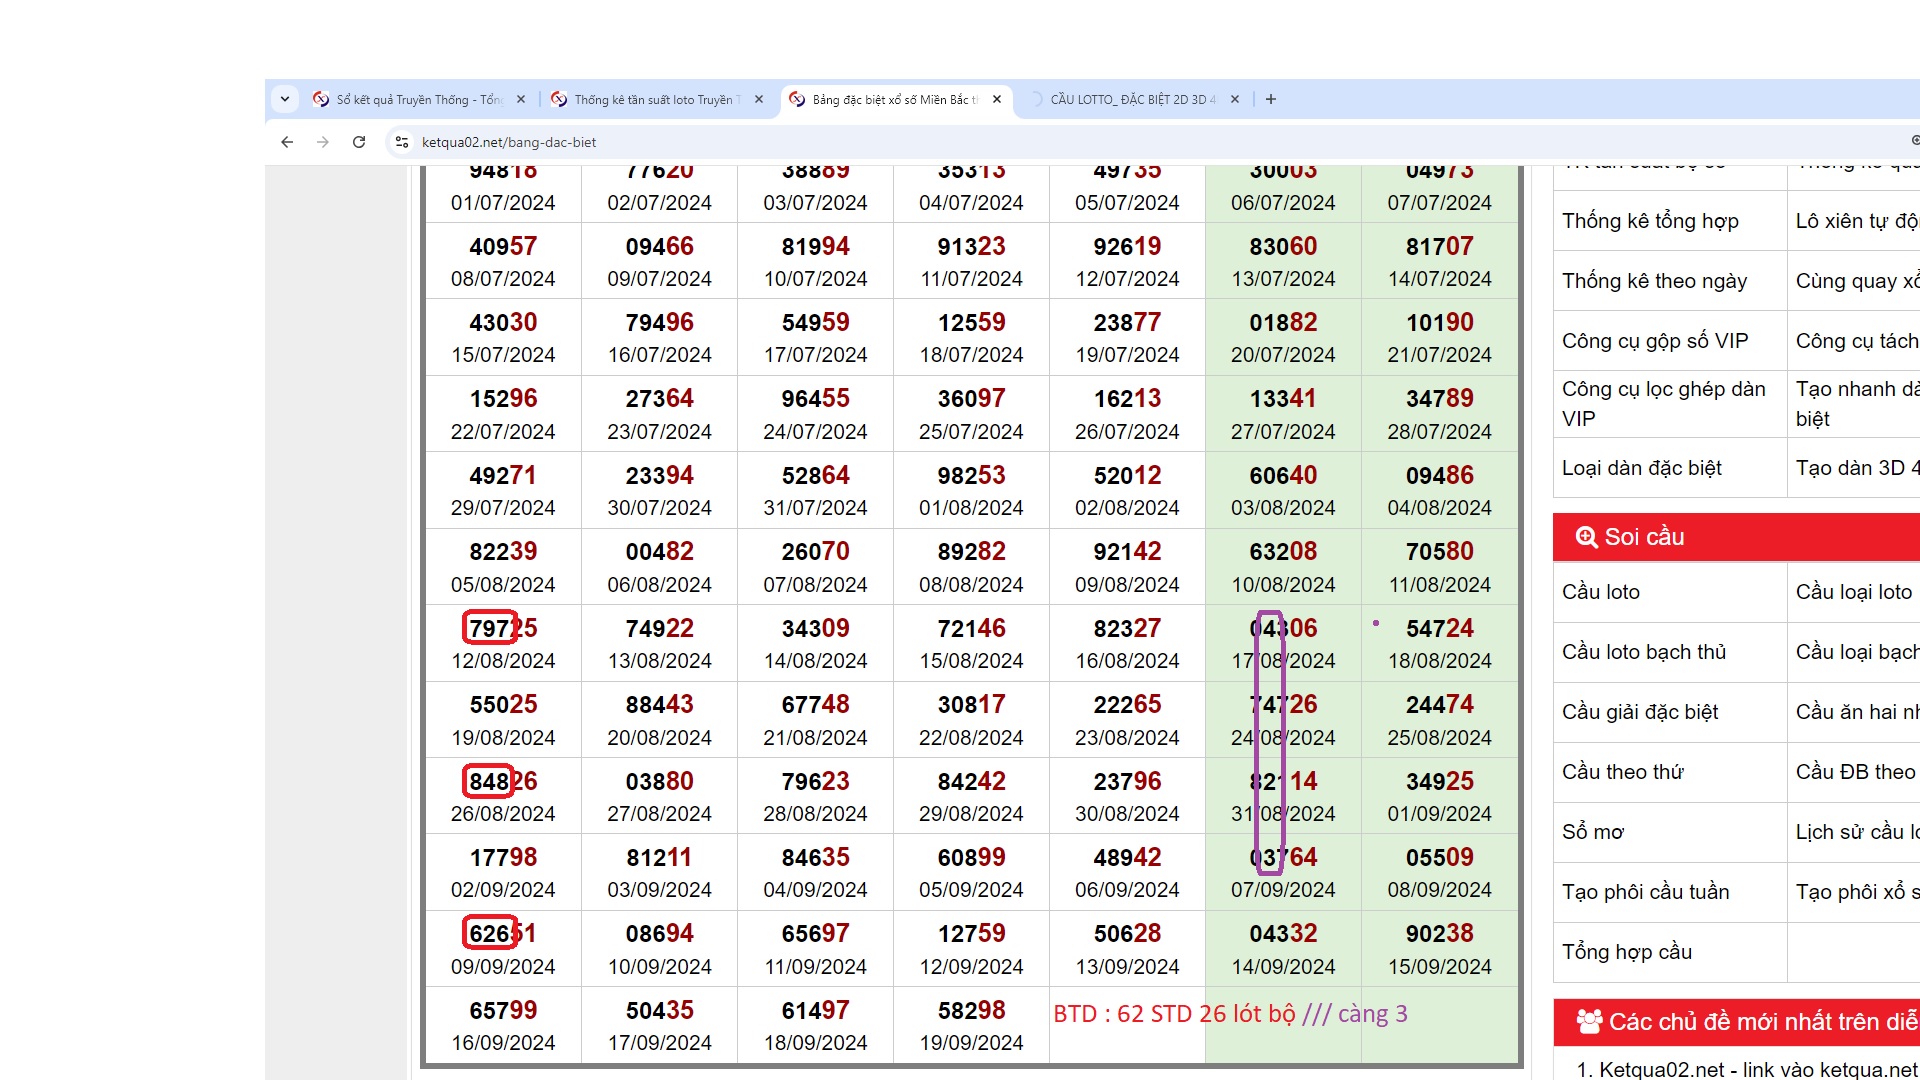
Task: Open Cầu giải đặc biệt link
Action: coord(1640,712)
